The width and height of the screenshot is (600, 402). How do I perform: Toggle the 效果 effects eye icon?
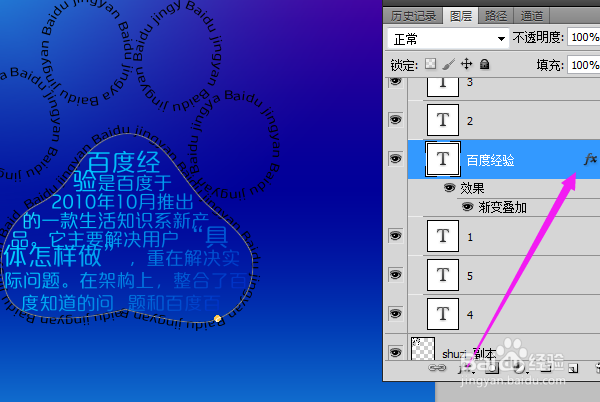click(x=450, y=188)
